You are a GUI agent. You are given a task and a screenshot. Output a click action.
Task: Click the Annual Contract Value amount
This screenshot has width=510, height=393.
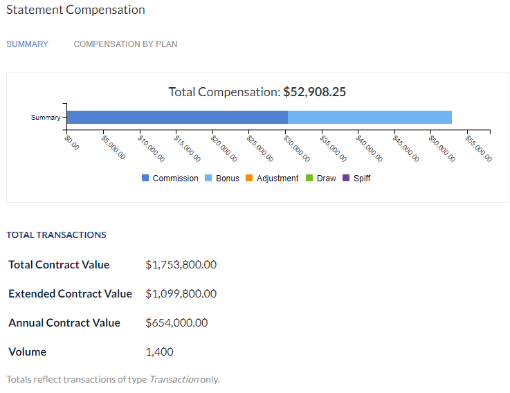click(177, 323)
